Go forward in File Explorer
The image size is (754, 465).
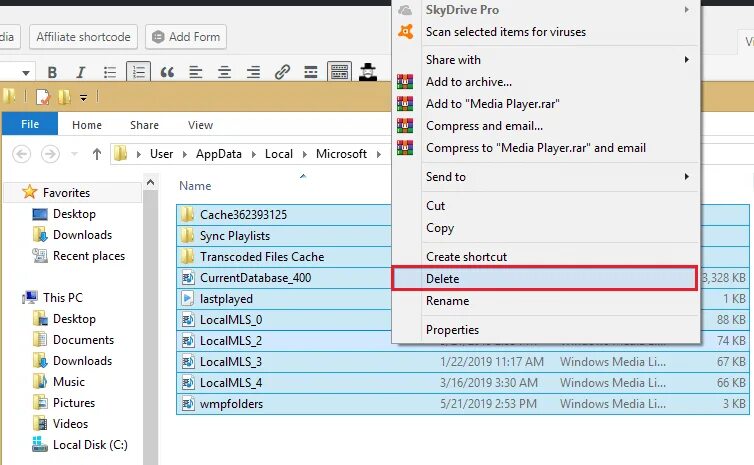coord(50,154)
